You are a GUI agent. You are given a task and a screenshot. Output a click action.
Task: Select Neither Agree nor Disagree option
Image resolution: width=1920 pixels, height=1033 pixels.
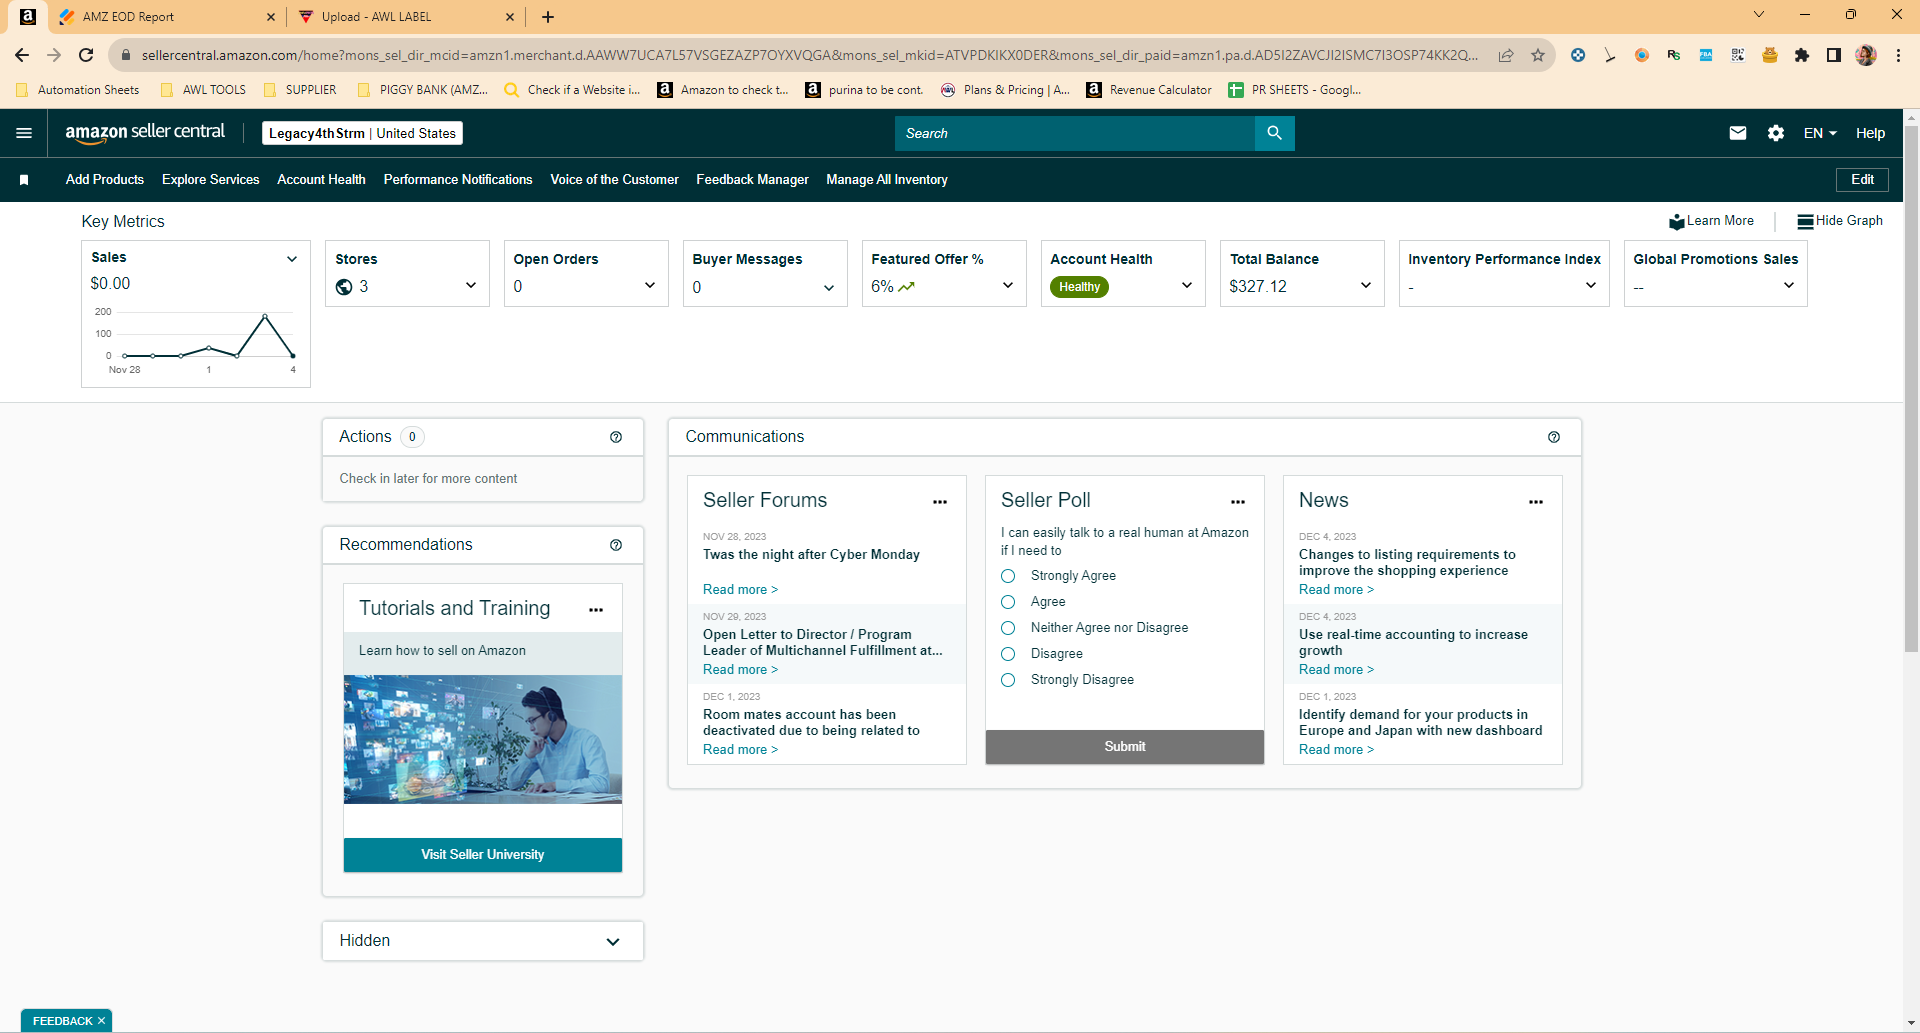[x=1008, y=628]
